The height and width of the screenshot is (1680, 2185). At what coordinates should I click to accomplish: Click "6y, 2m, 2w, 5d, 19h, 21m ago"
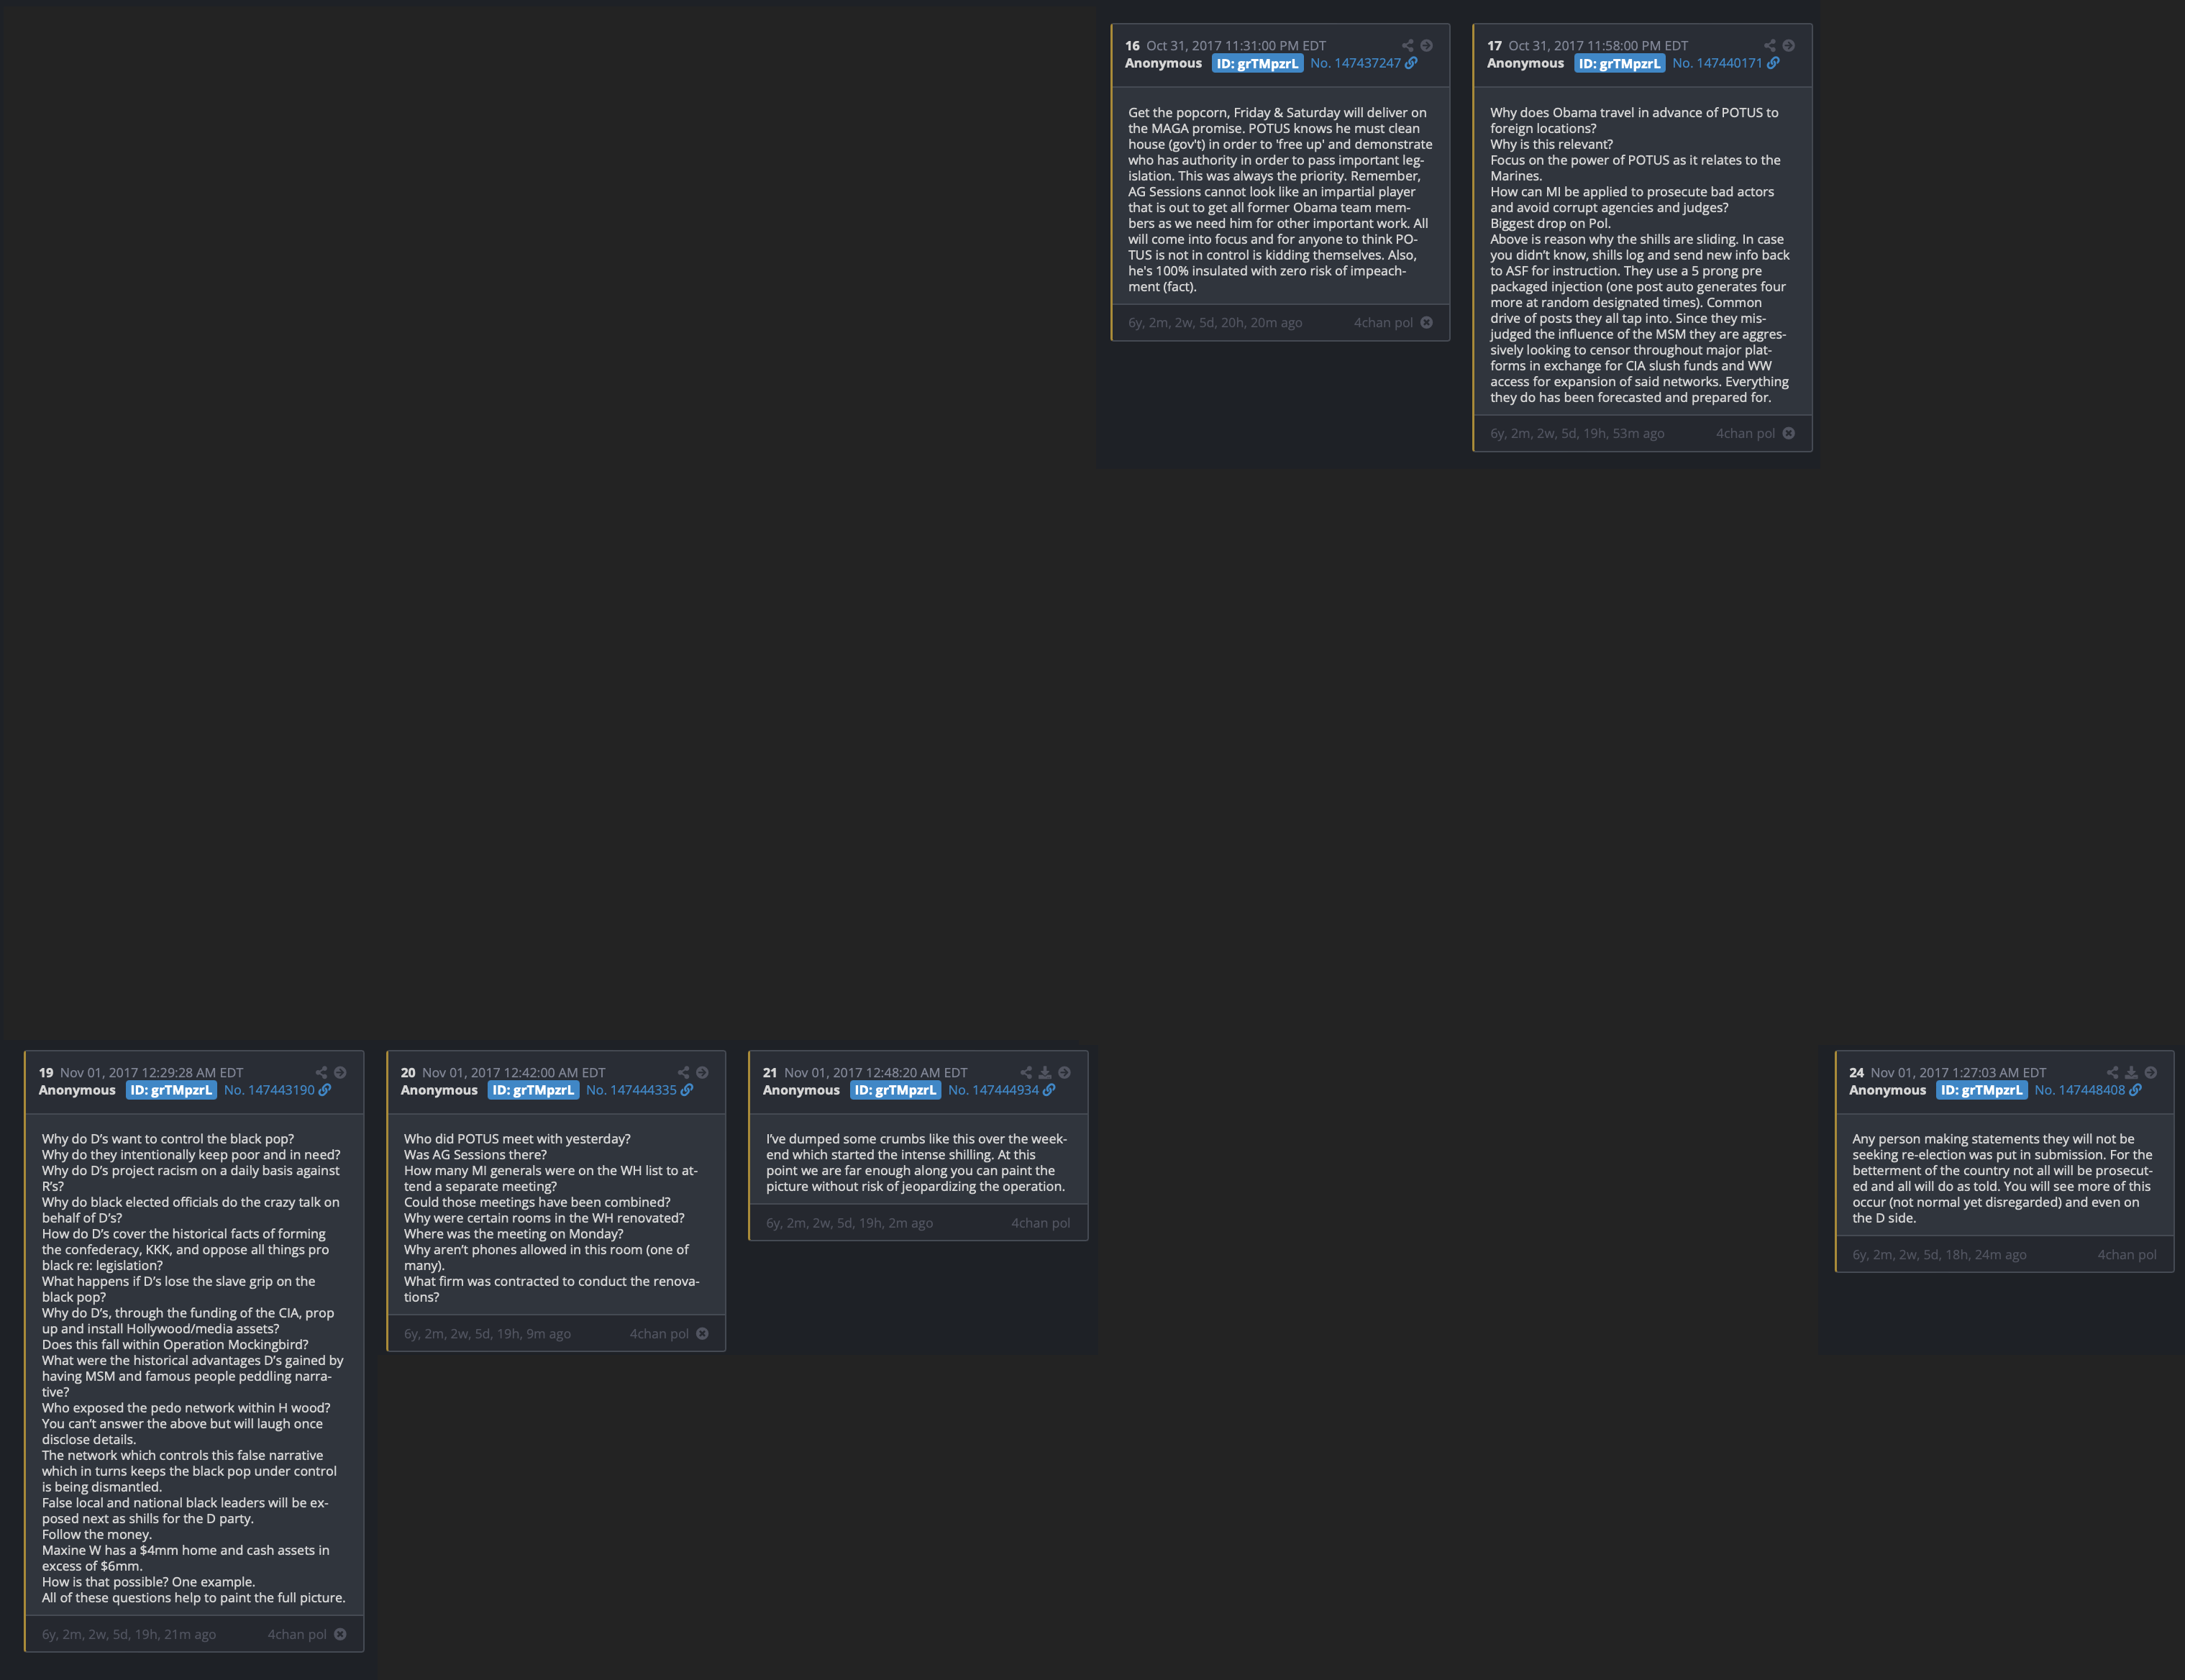(129, 1634)
